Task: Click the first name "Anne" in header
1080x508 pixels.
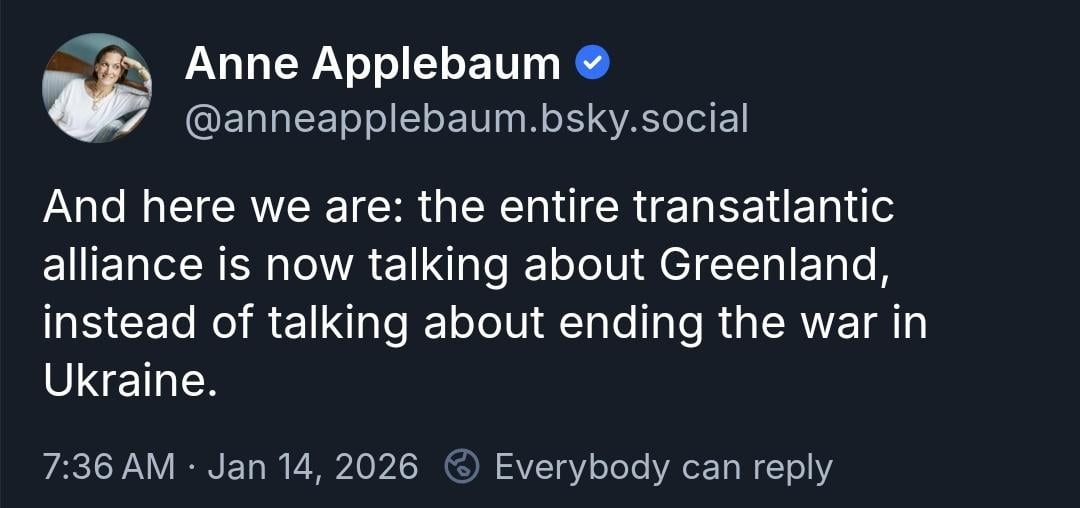Action: [241, 65]
